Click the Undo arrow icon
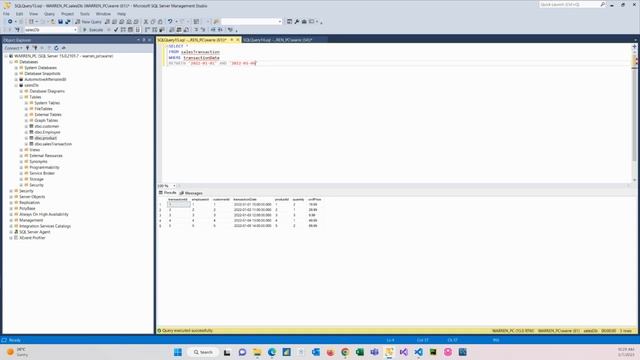640x360 pixels. [x=170, y=22]
